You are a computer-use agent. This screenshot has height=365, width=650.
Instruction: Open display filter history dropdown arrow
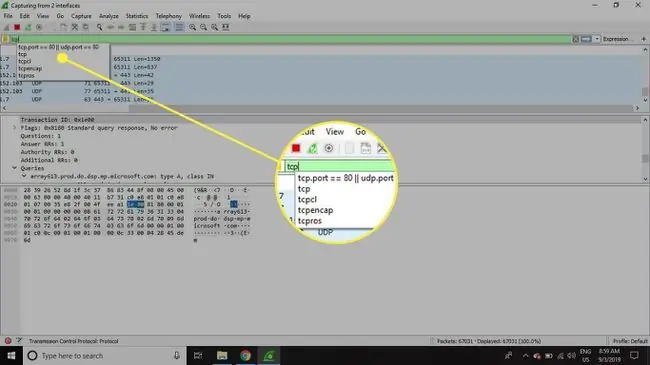[597, 39]
